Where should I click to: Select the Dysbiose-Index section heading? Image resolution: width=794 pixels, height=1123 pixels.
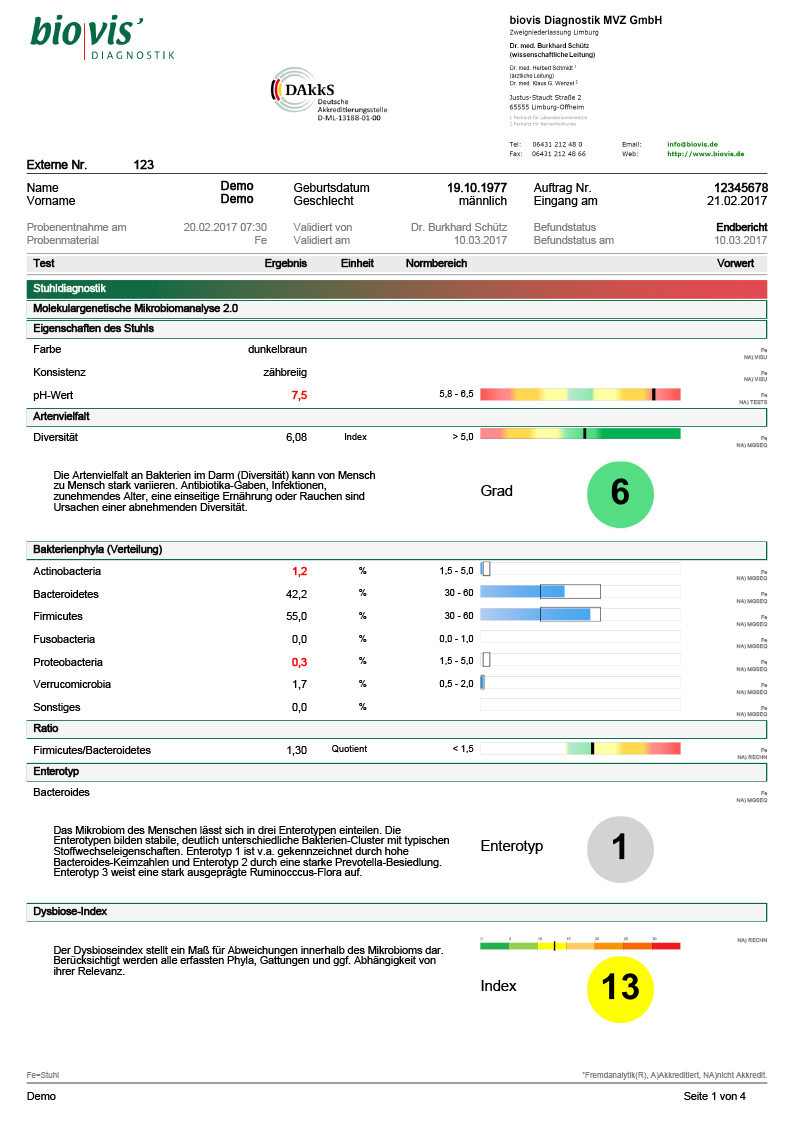pyautogui.click(x=397, y=912)
